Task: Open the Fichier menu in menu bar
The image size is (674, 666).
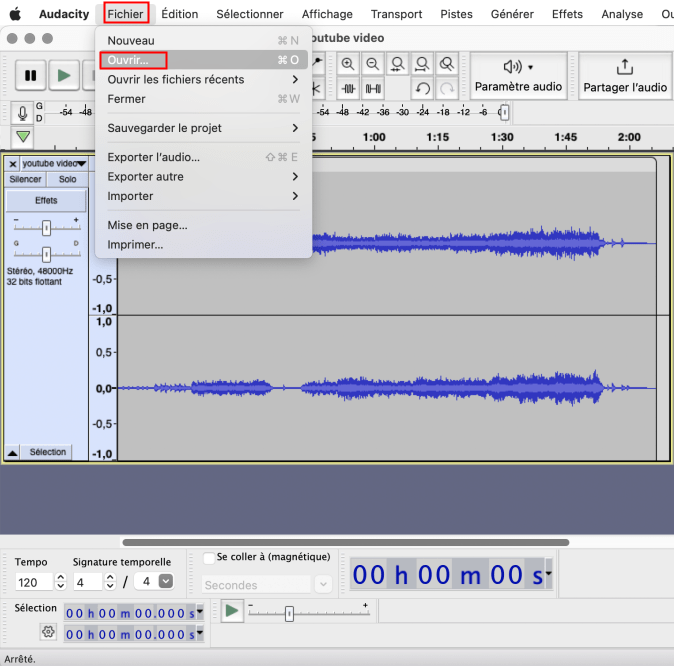Action: (x=126, y=14)
